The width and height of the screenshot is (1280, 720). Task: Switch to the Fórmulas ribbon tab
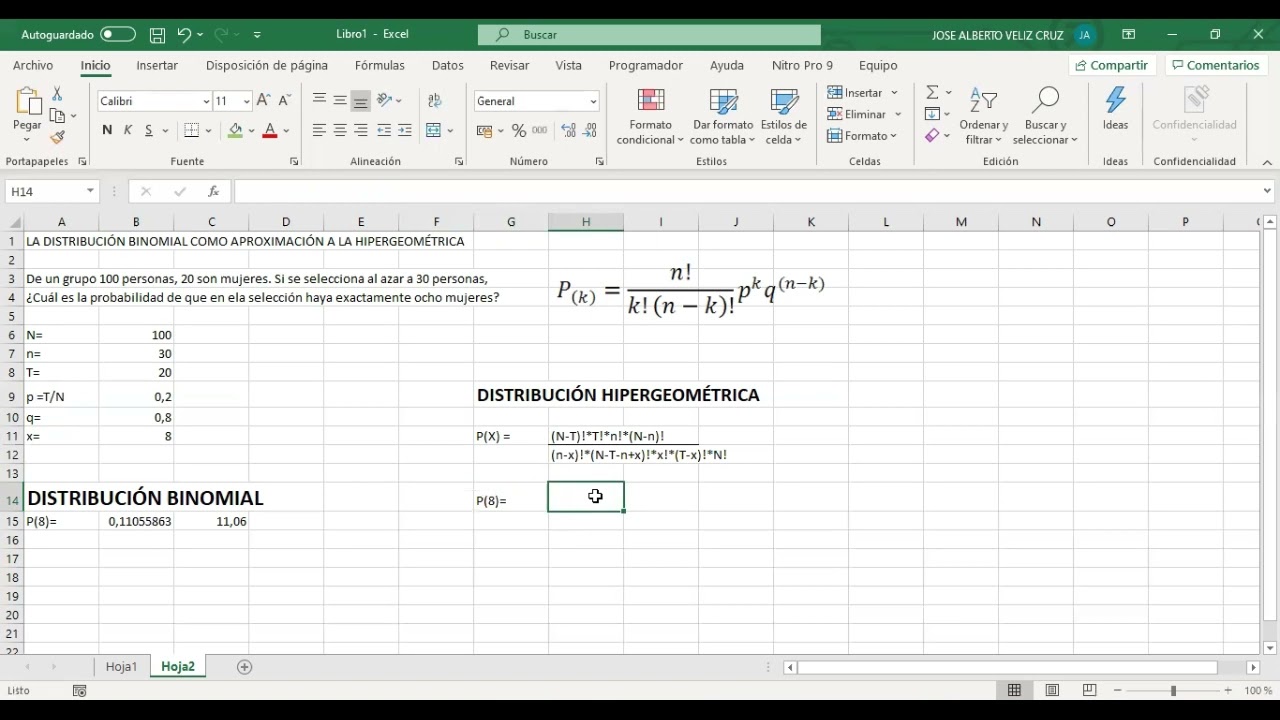click(379, 65)
